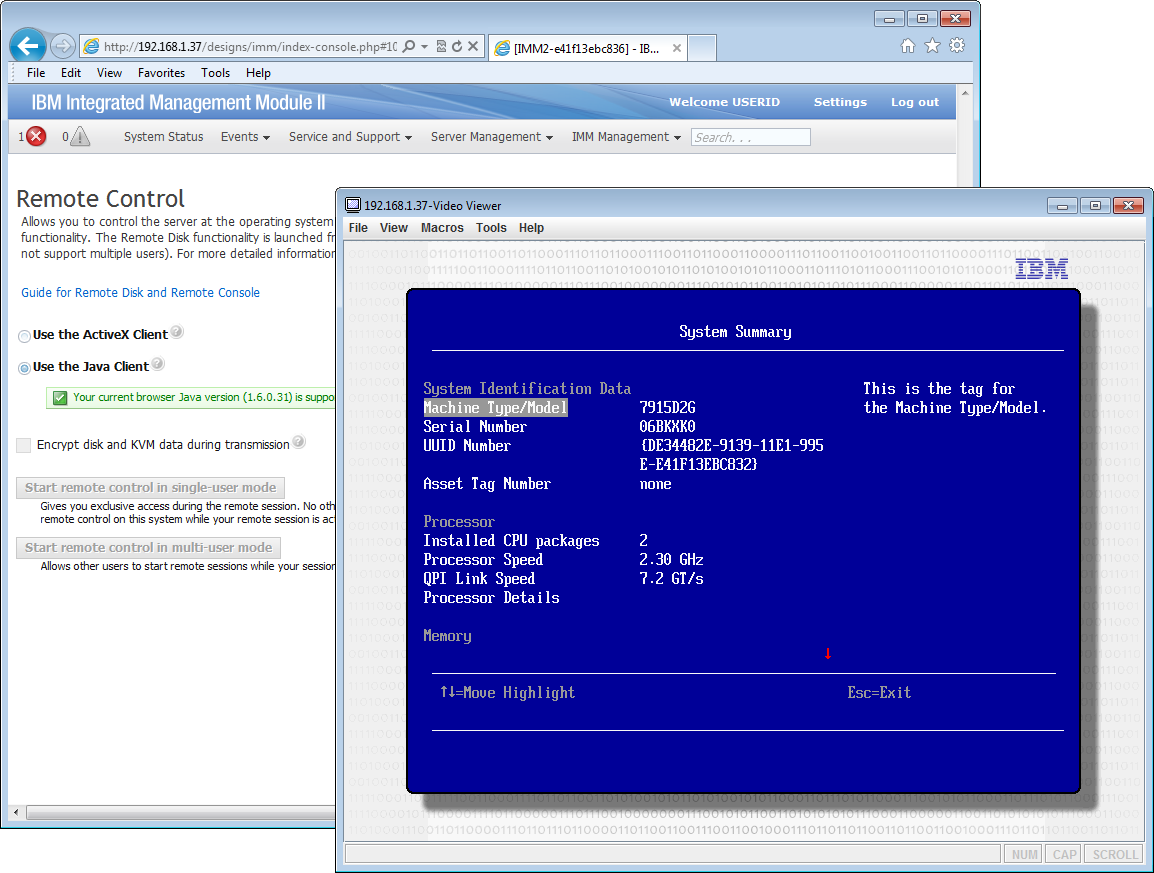Click the stop loading X in address bar
This screenshot has width=1154, height=873.
pyautogui.click(x=473, y=46)
